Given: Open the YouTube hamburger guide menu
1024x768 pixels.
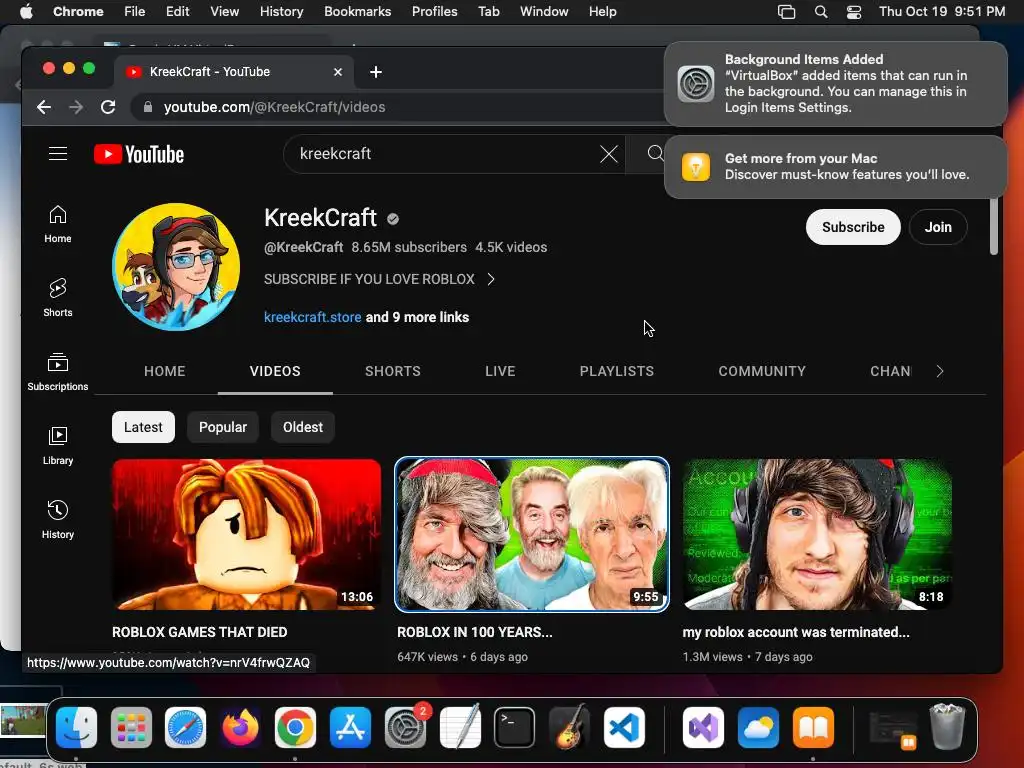Looking at the screenshot, I should (57, 153).
